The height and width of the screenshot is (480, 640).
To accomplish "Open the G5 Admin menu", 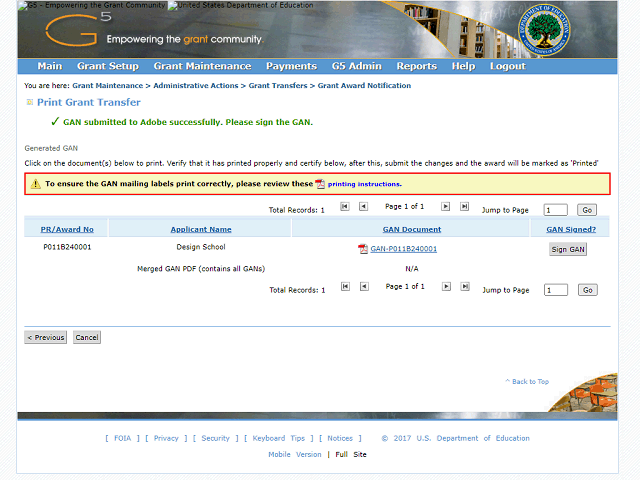I will (x=356, y=66).
